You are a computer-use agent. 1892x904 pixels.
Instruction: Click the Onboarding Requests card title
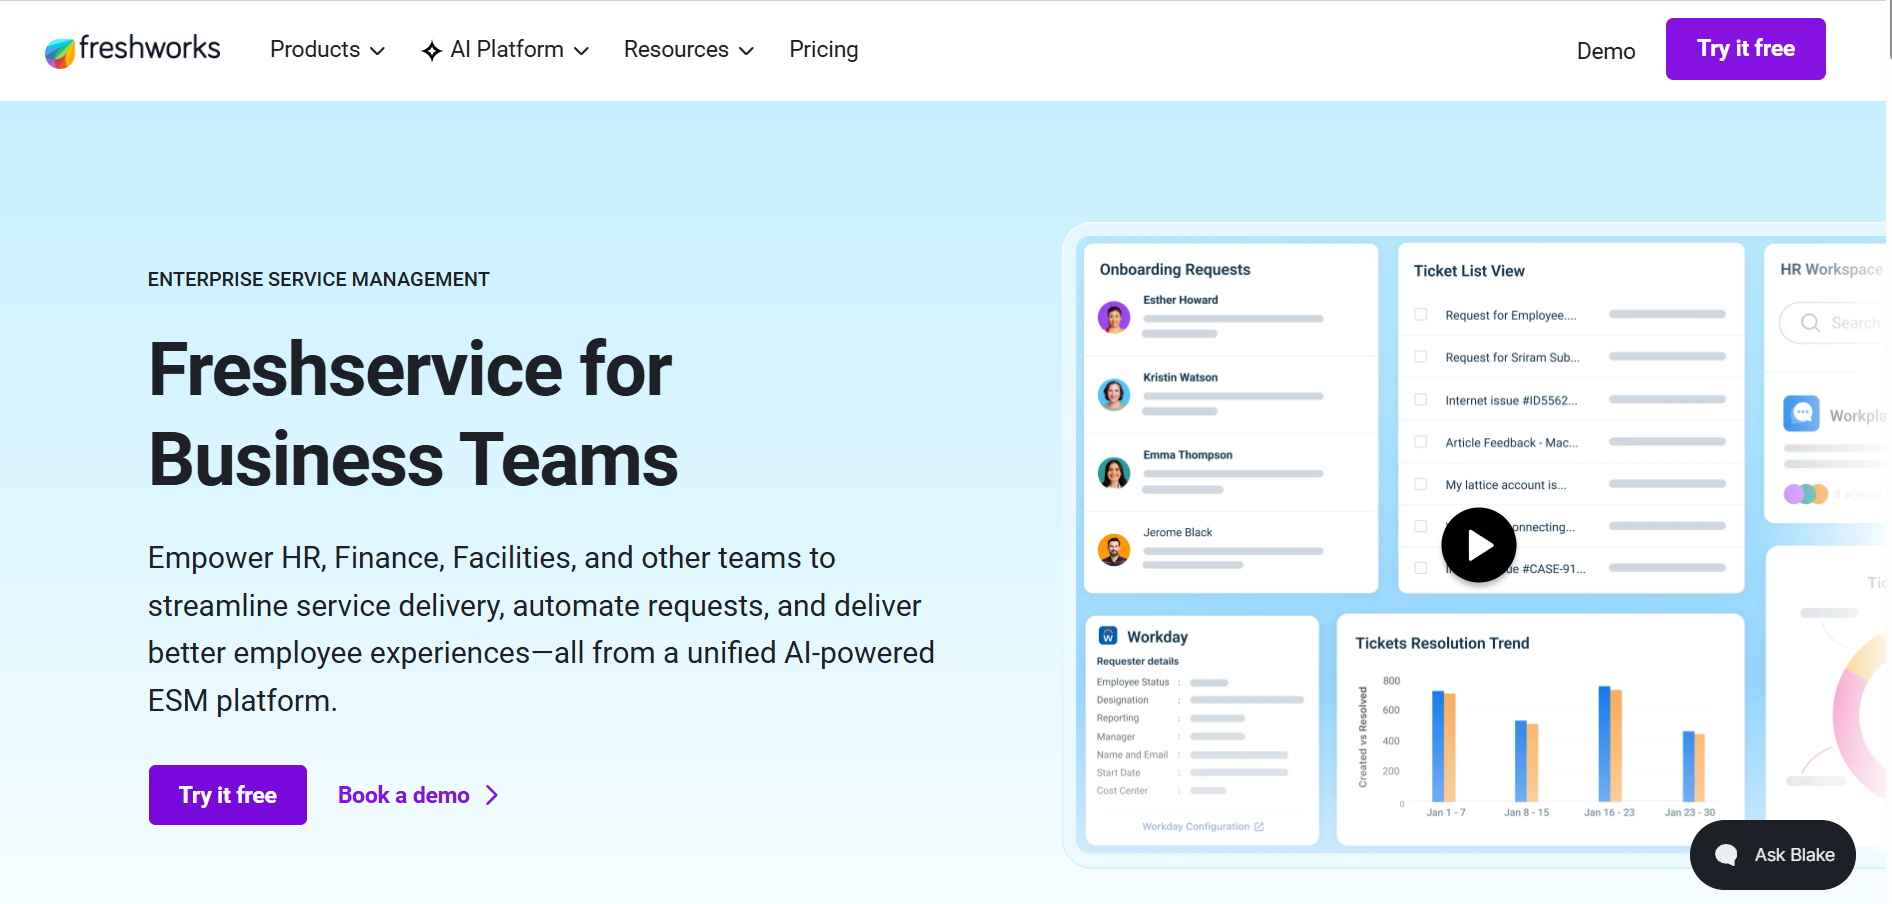pos(1175,269)
